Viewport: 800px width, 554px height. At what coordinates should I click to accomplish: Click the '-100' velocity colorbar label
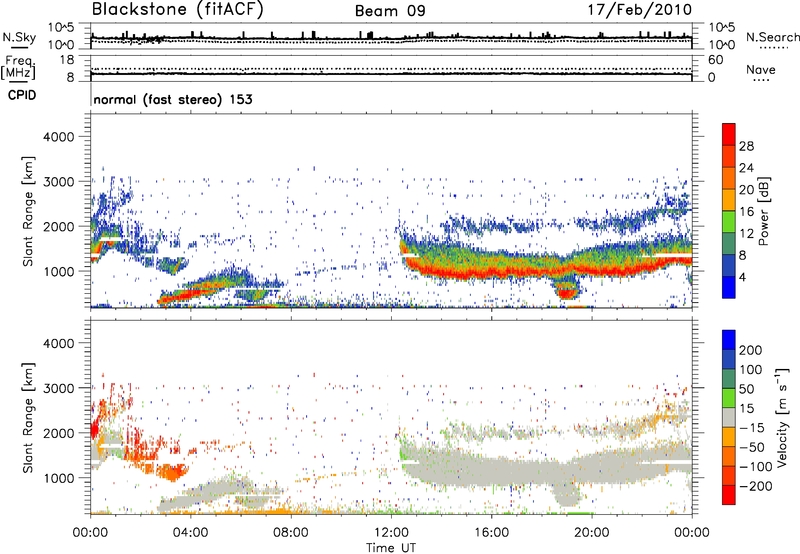click(756, 467)
